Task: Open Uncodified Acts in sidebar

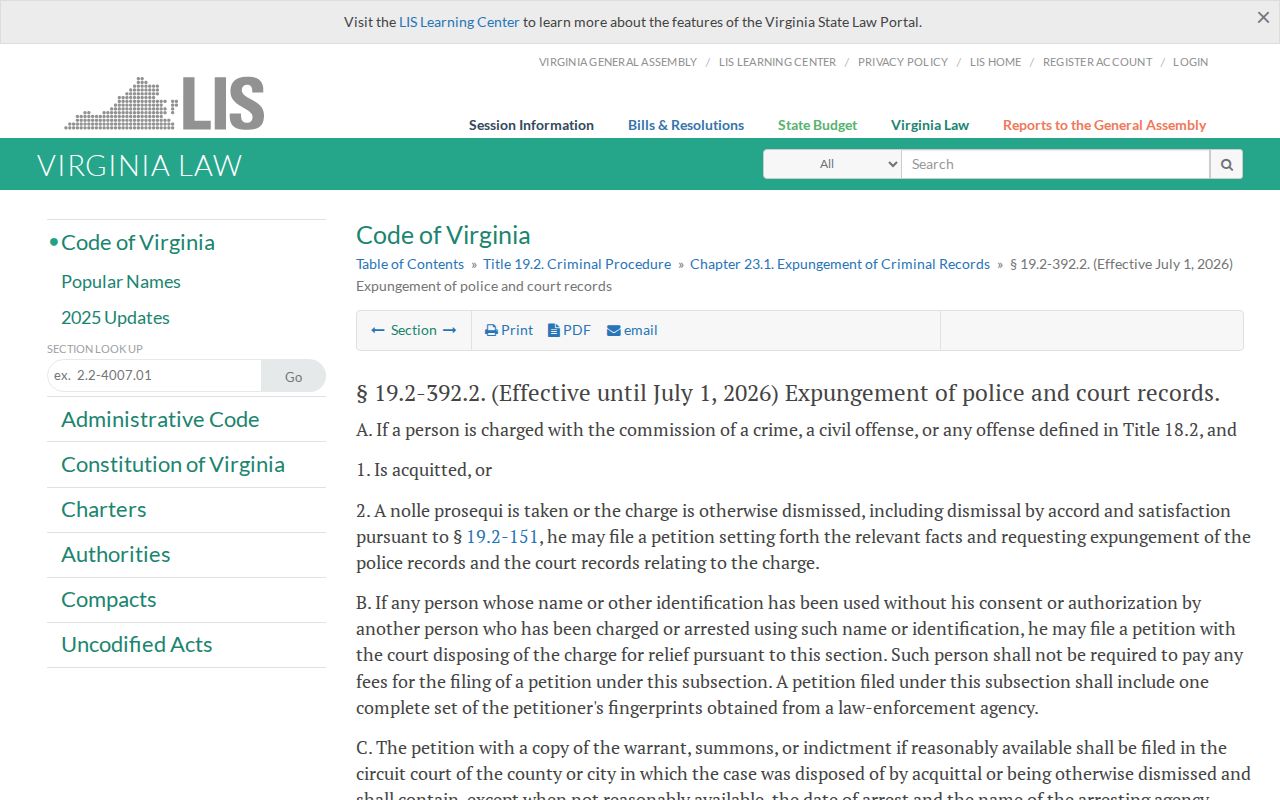Action: (137, 644)
